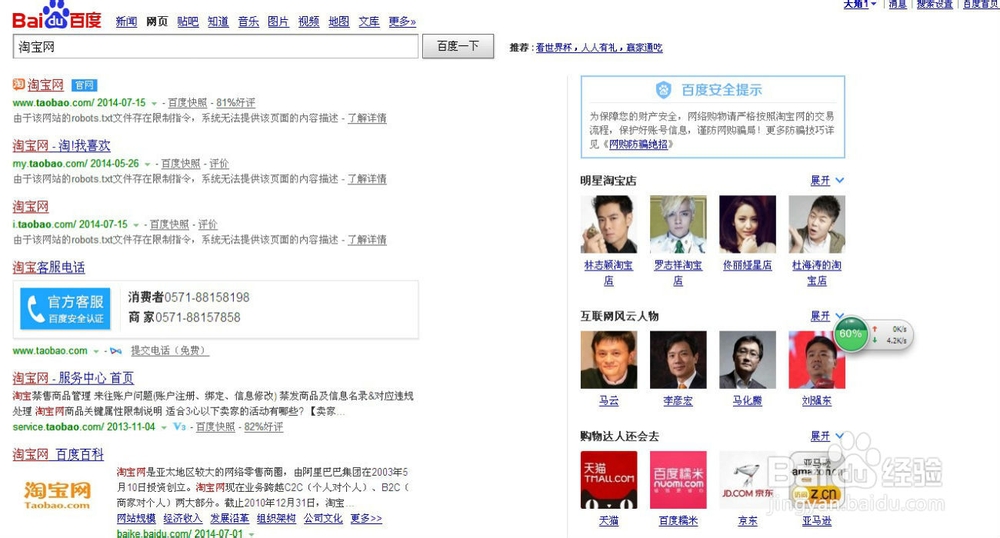Click the 评价 link on my.taobao.com result
Screen dimensions: 1000x538
pos(219,164)
